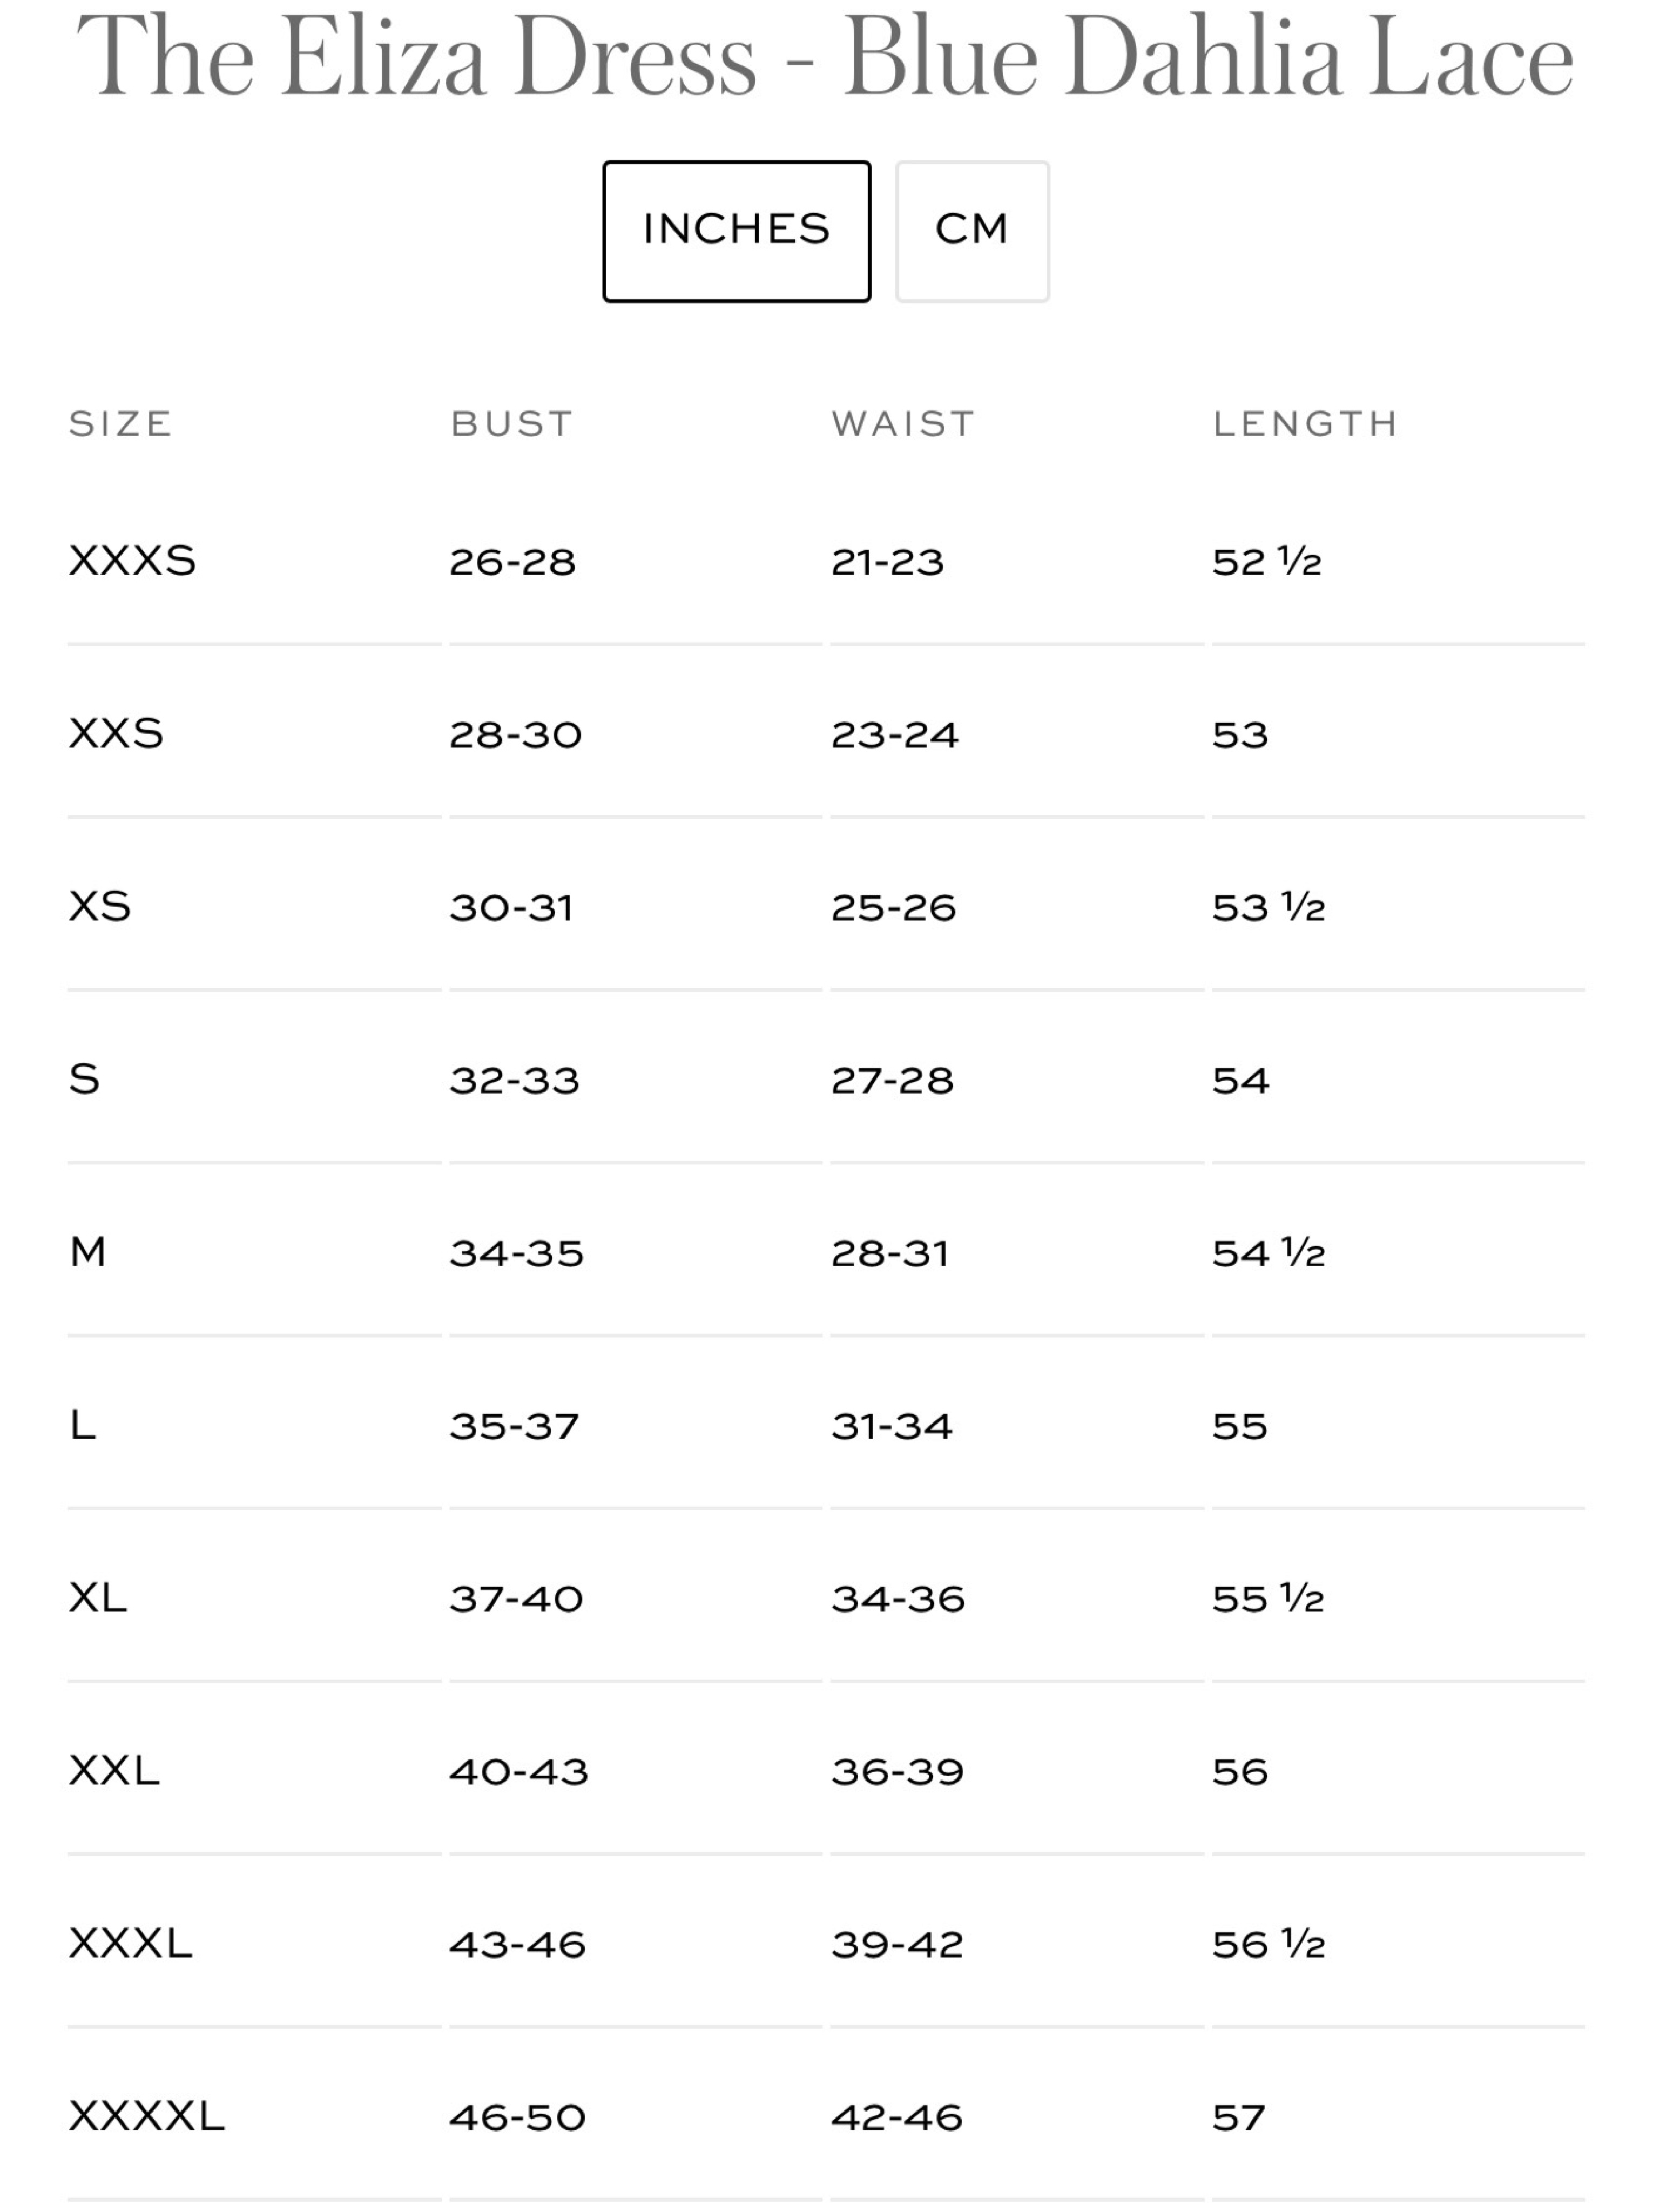Viewport: 1653px width, 2212px height.
Task: Select the XXS size row
Action: click(x=826, y=733)
